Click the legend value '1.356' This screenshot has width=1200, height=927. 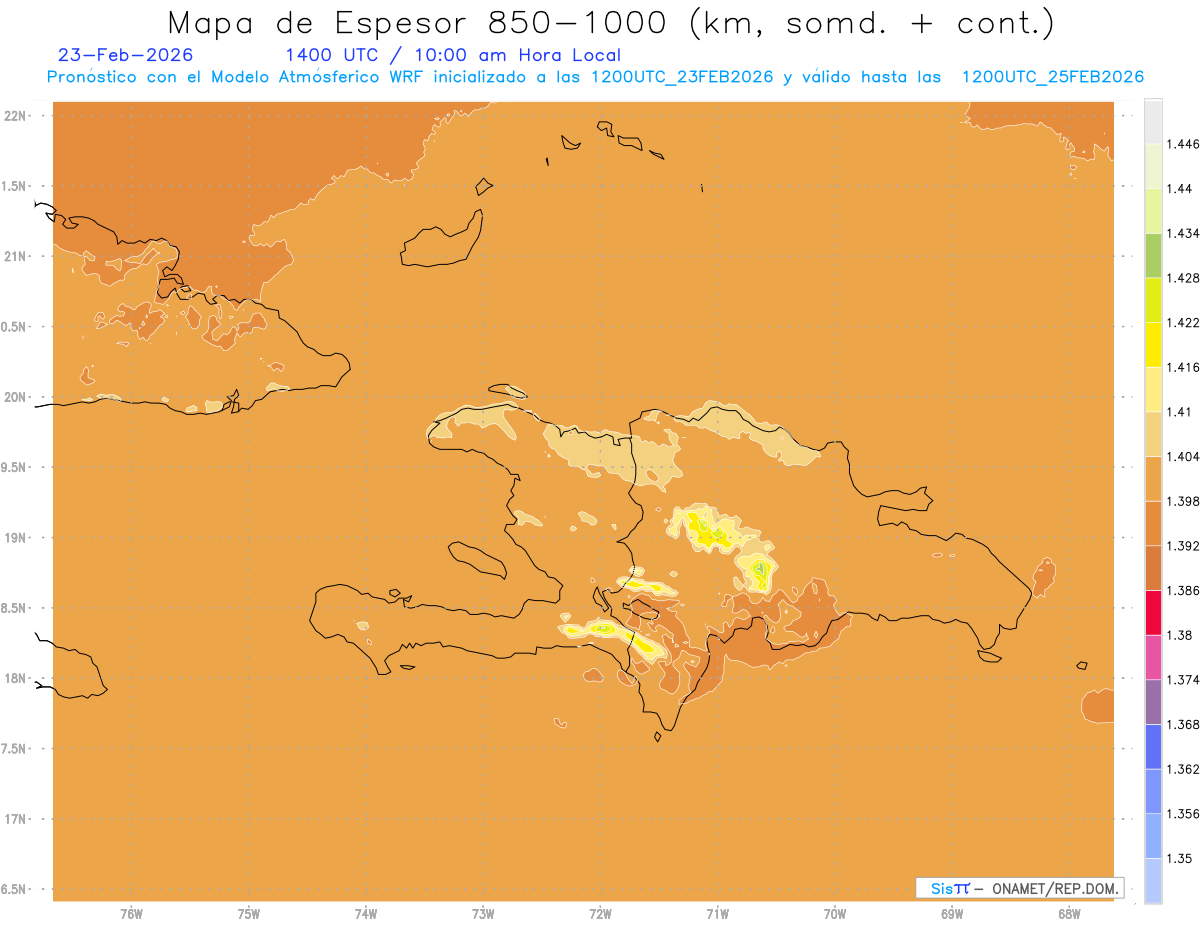click(1183, 814)
